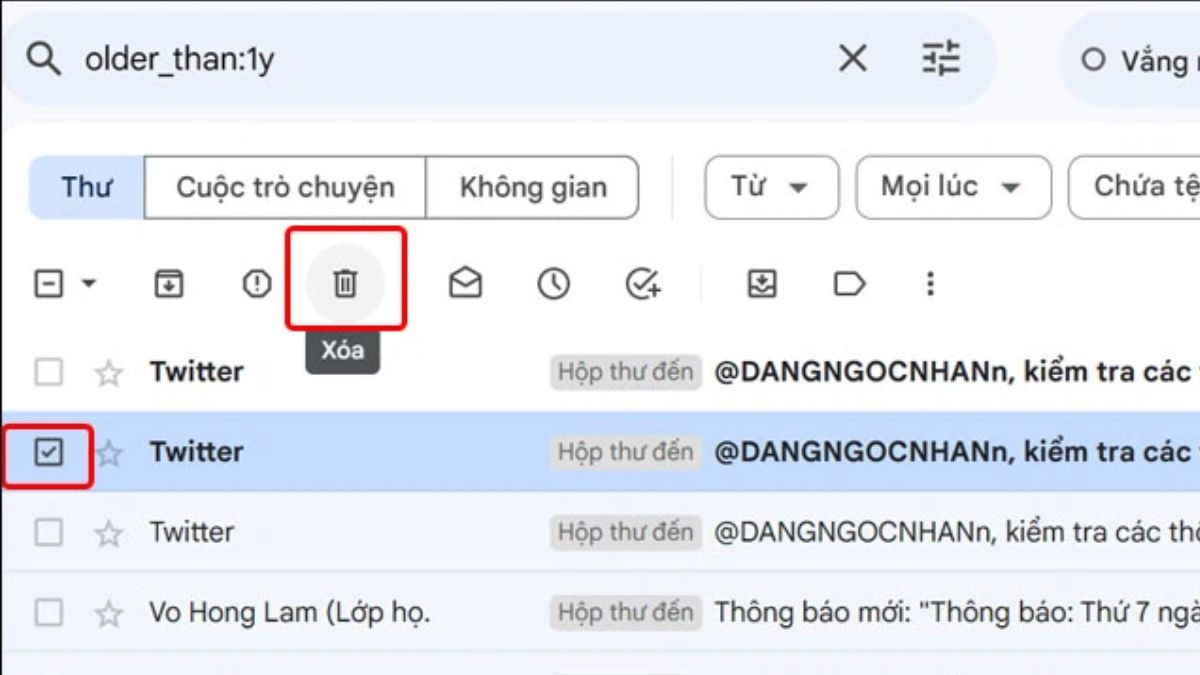The height and width of the screenshot is (675, 1200).
Task: Select the Move to icon
Action: point(761,283)
